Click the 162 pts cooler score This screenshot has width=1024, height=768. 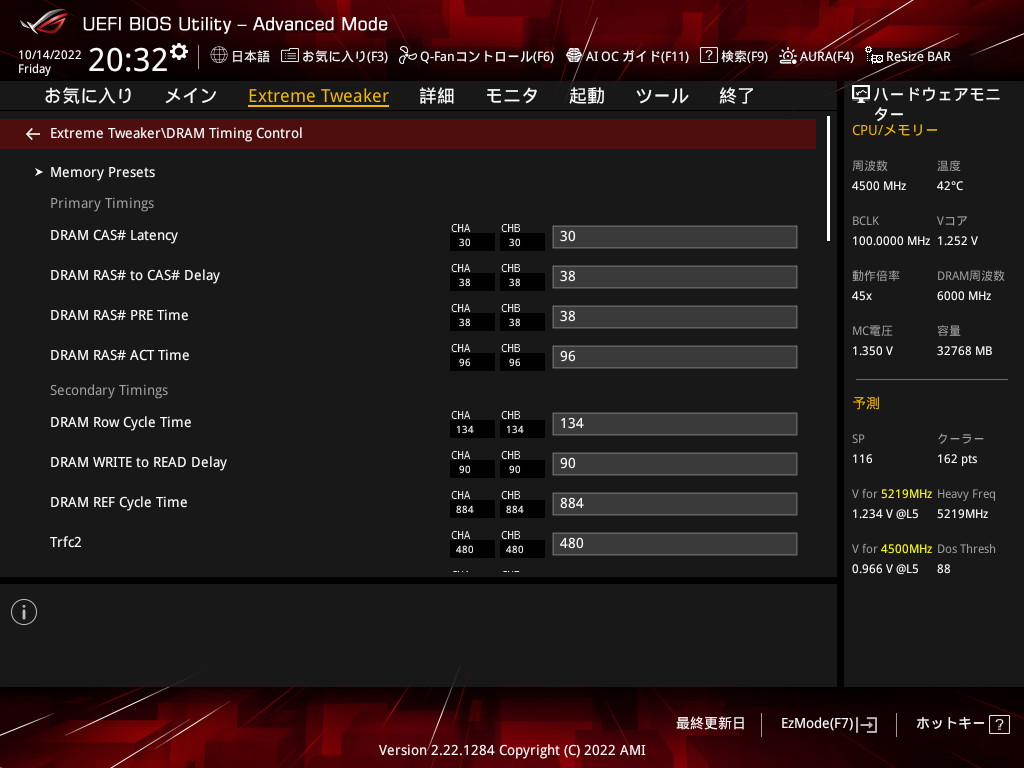point(957,459)
